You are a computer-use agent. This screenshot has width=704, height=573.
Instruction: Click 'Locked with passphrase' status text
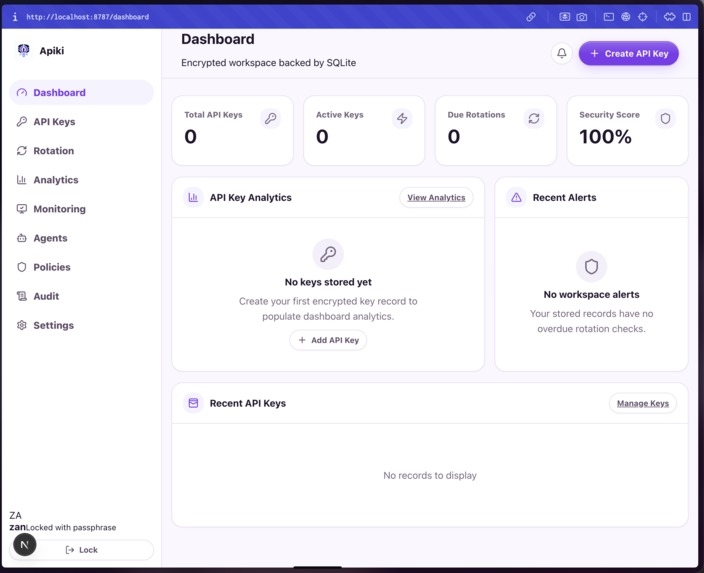tap(71, 528)
